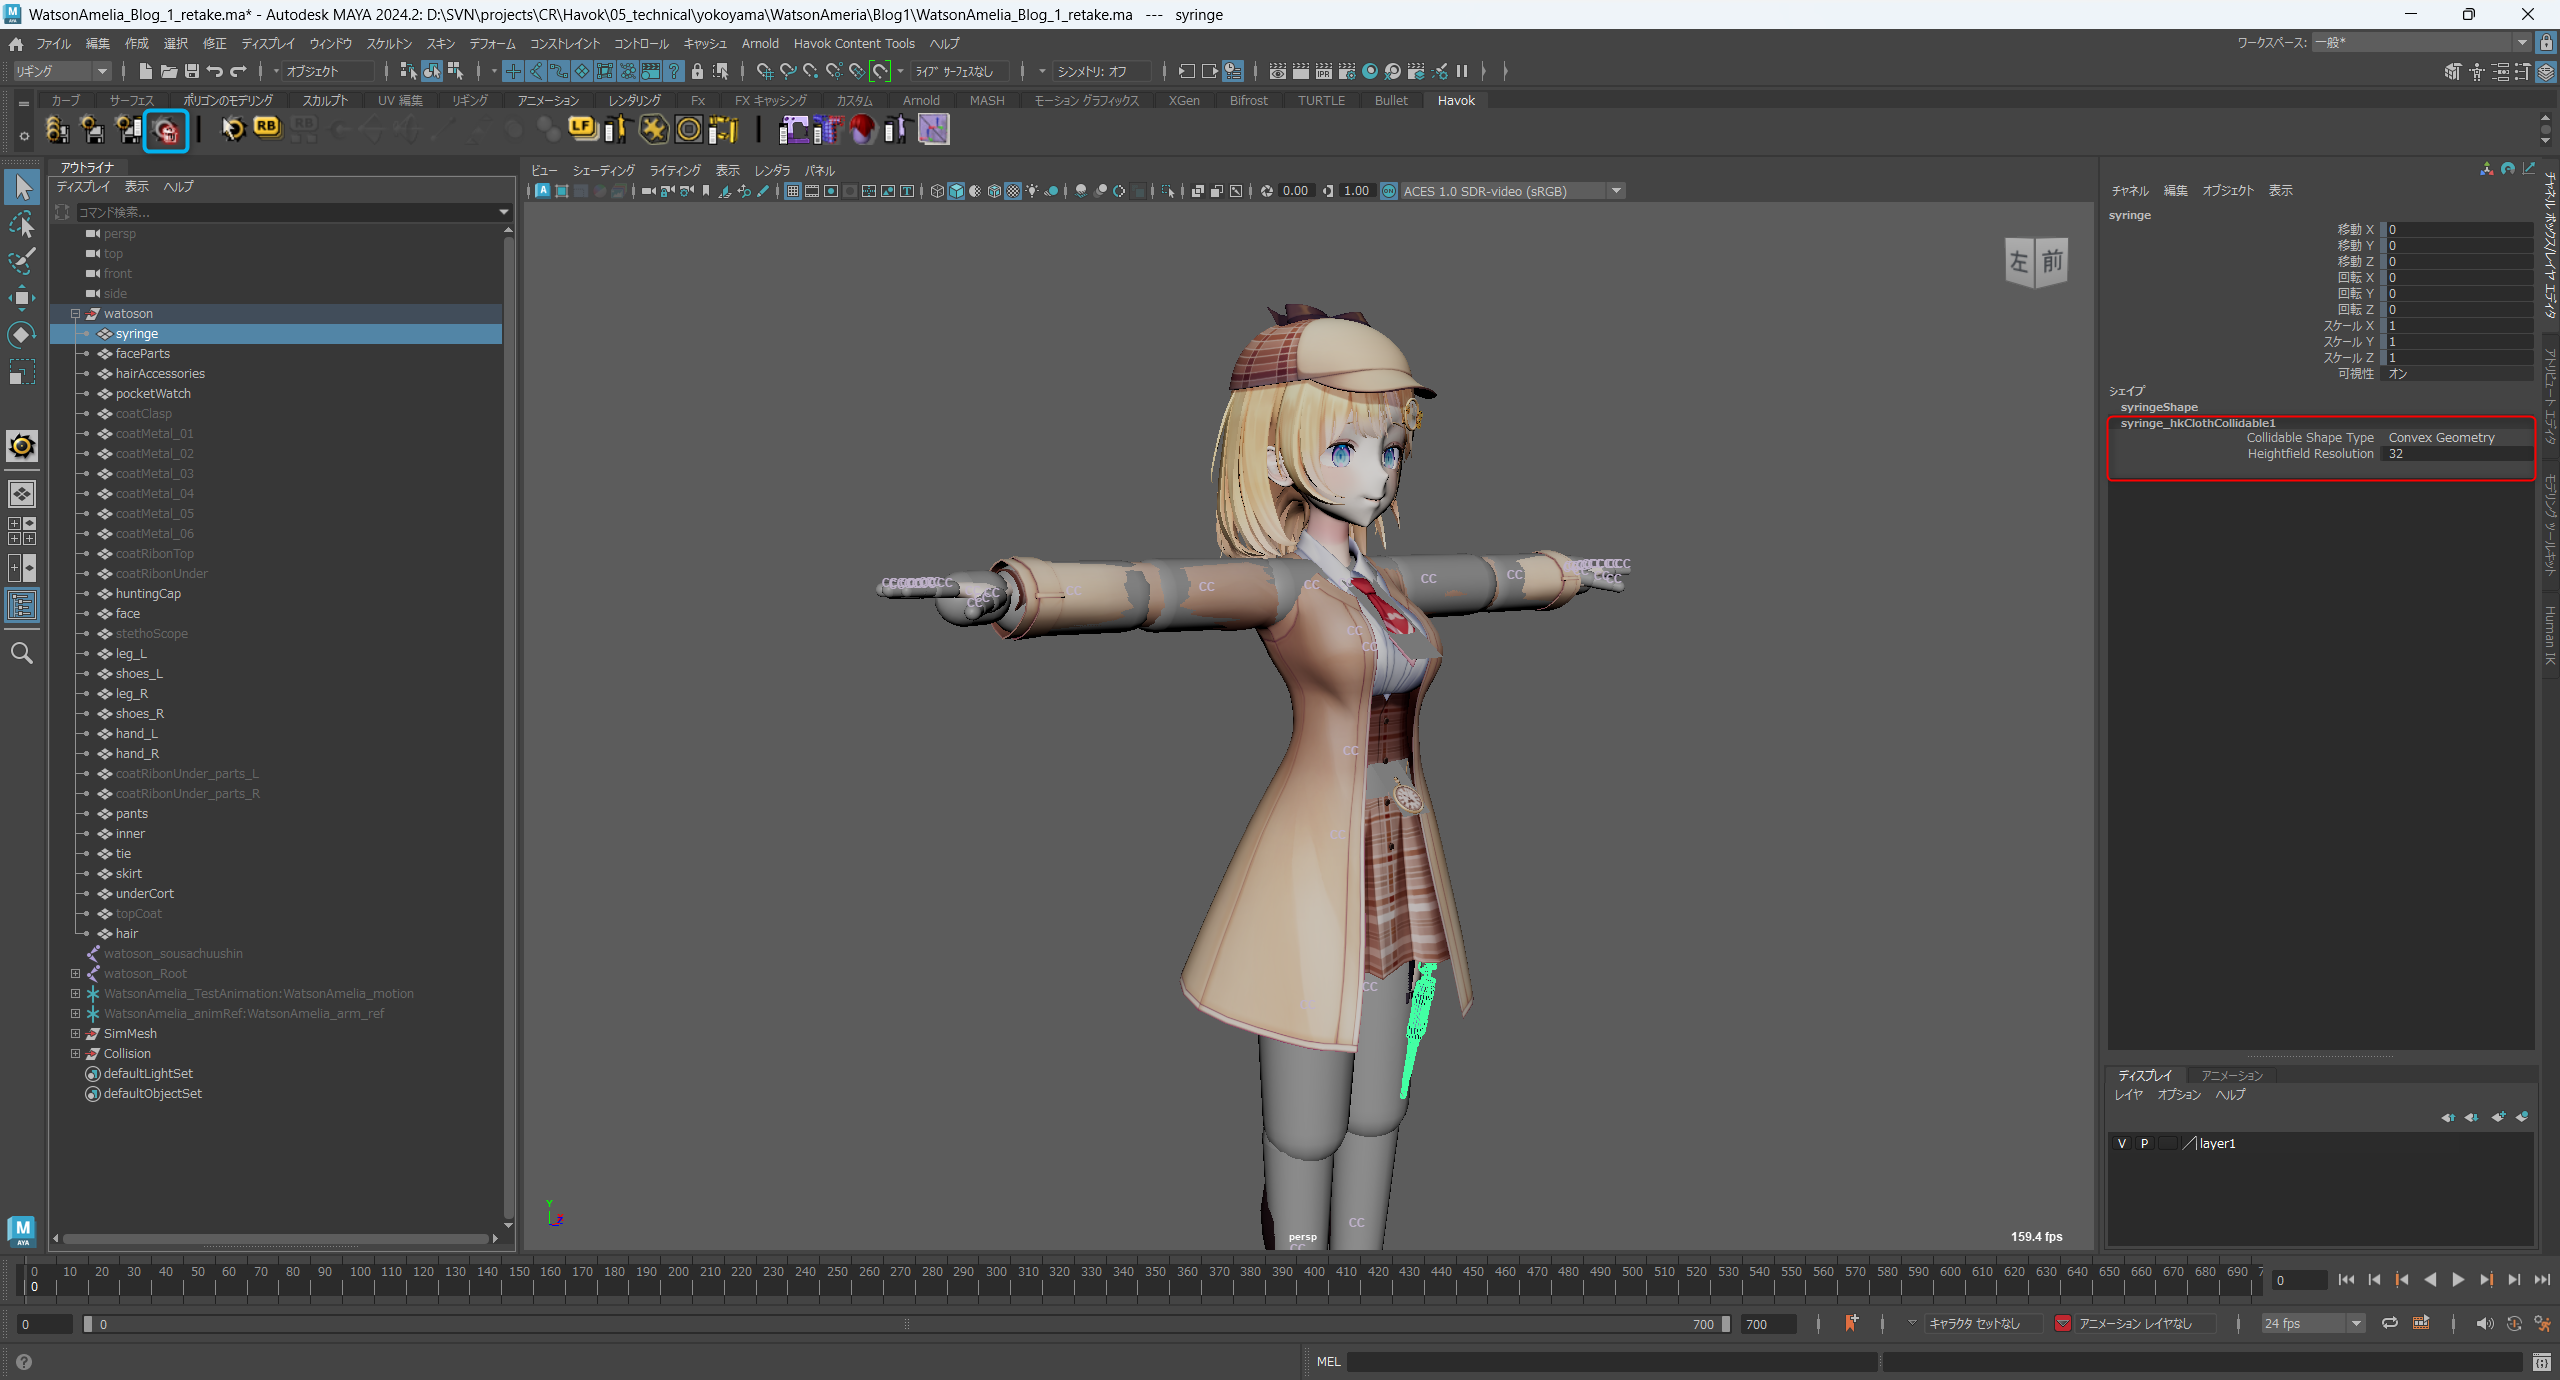Viewport: 2560px width, 1380px height.
Task: Switch to the Havok shelf tab
Action: click(1456, 100)
